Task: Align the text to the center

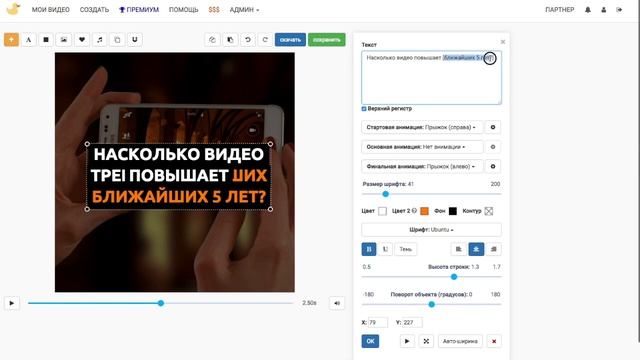Action: (x=476, y=249)
